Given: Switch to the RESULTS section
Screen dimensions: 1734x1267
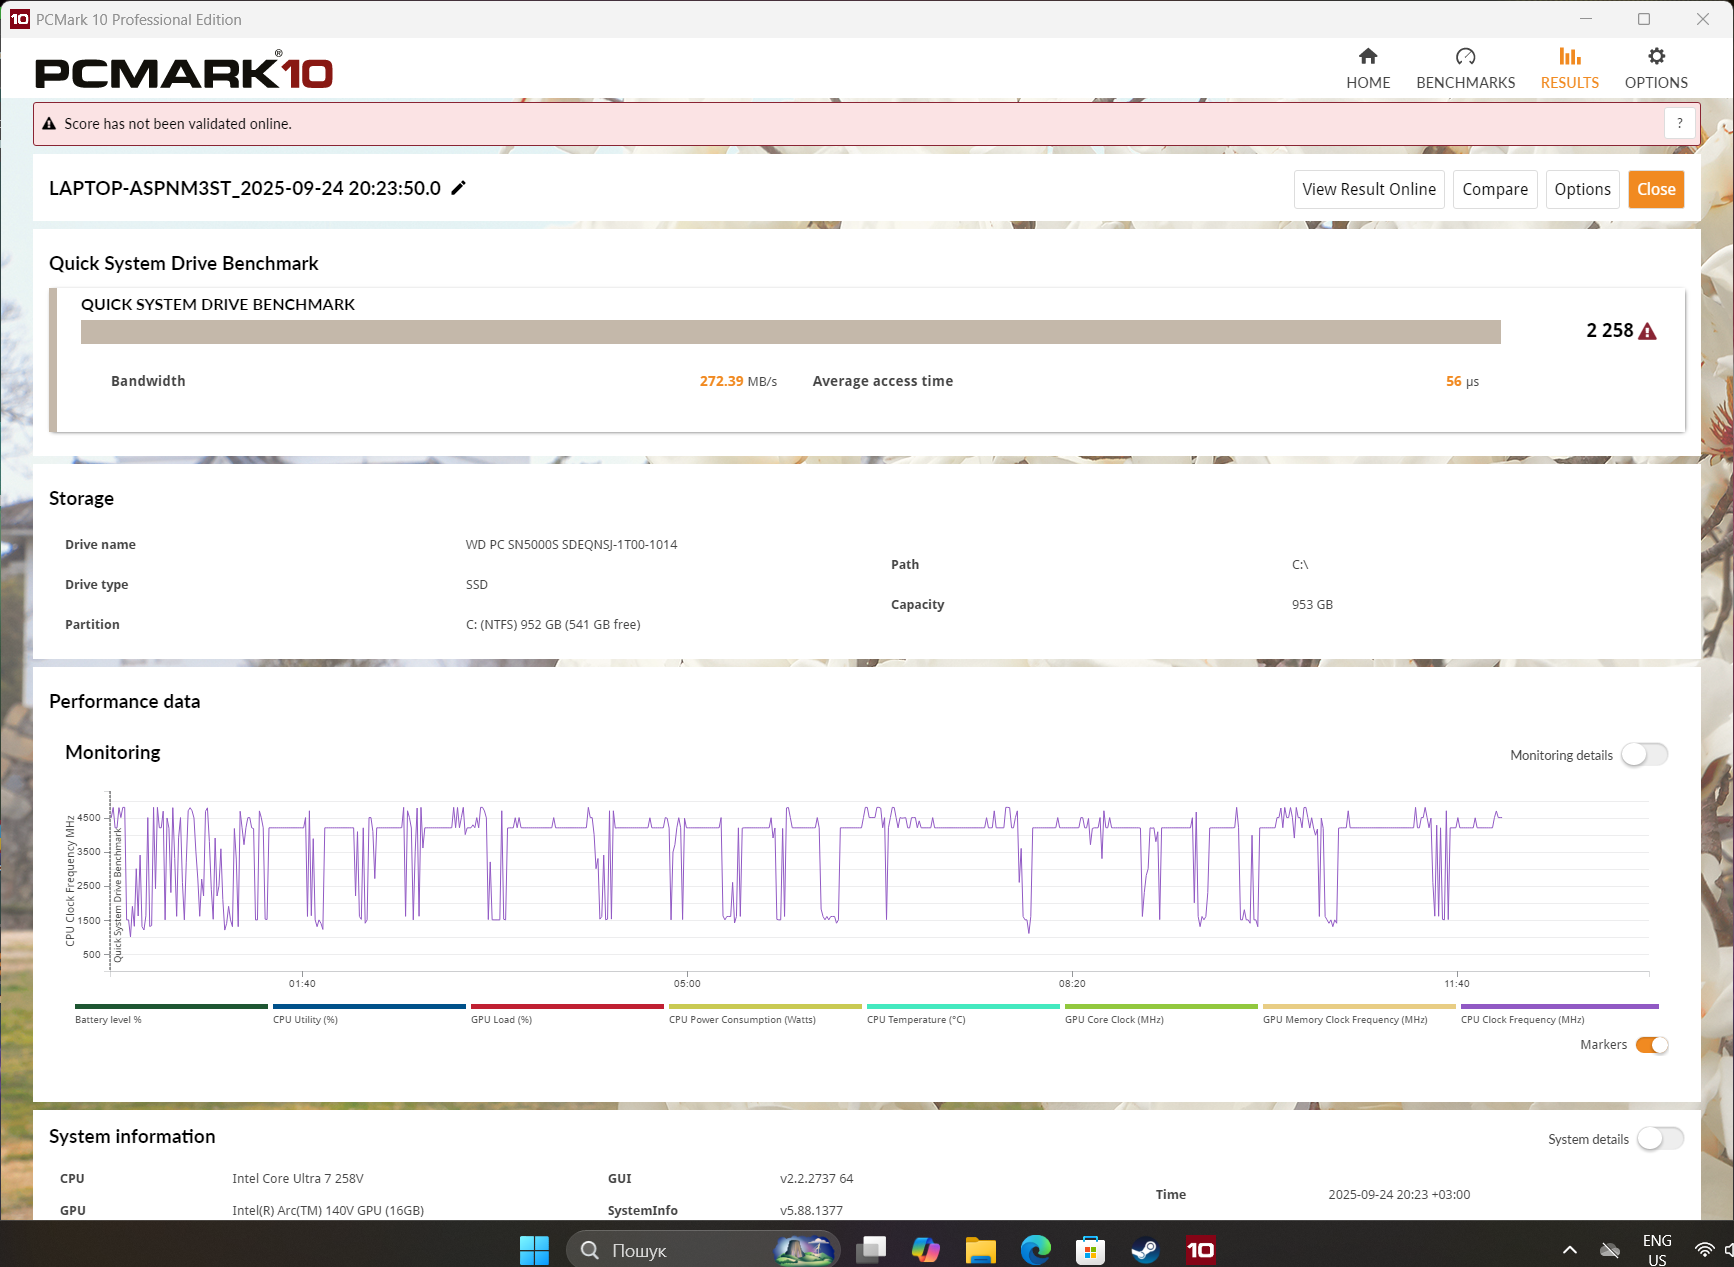Looking at the screenshot, I should click(1569, 68).
